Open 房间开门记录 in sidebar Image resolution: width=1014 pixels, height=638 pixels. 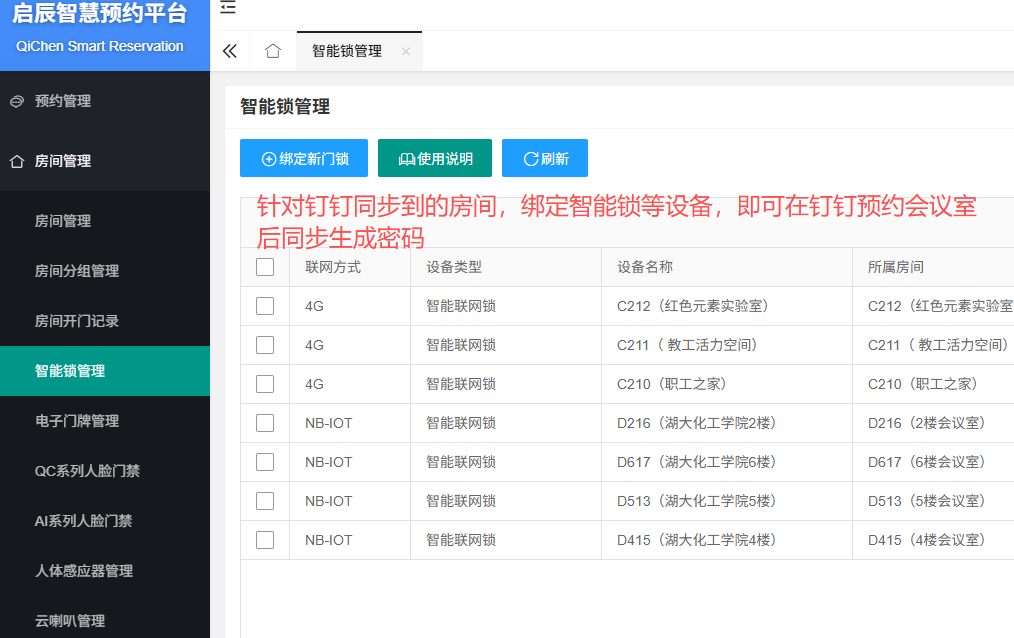[x=105, y=321]
